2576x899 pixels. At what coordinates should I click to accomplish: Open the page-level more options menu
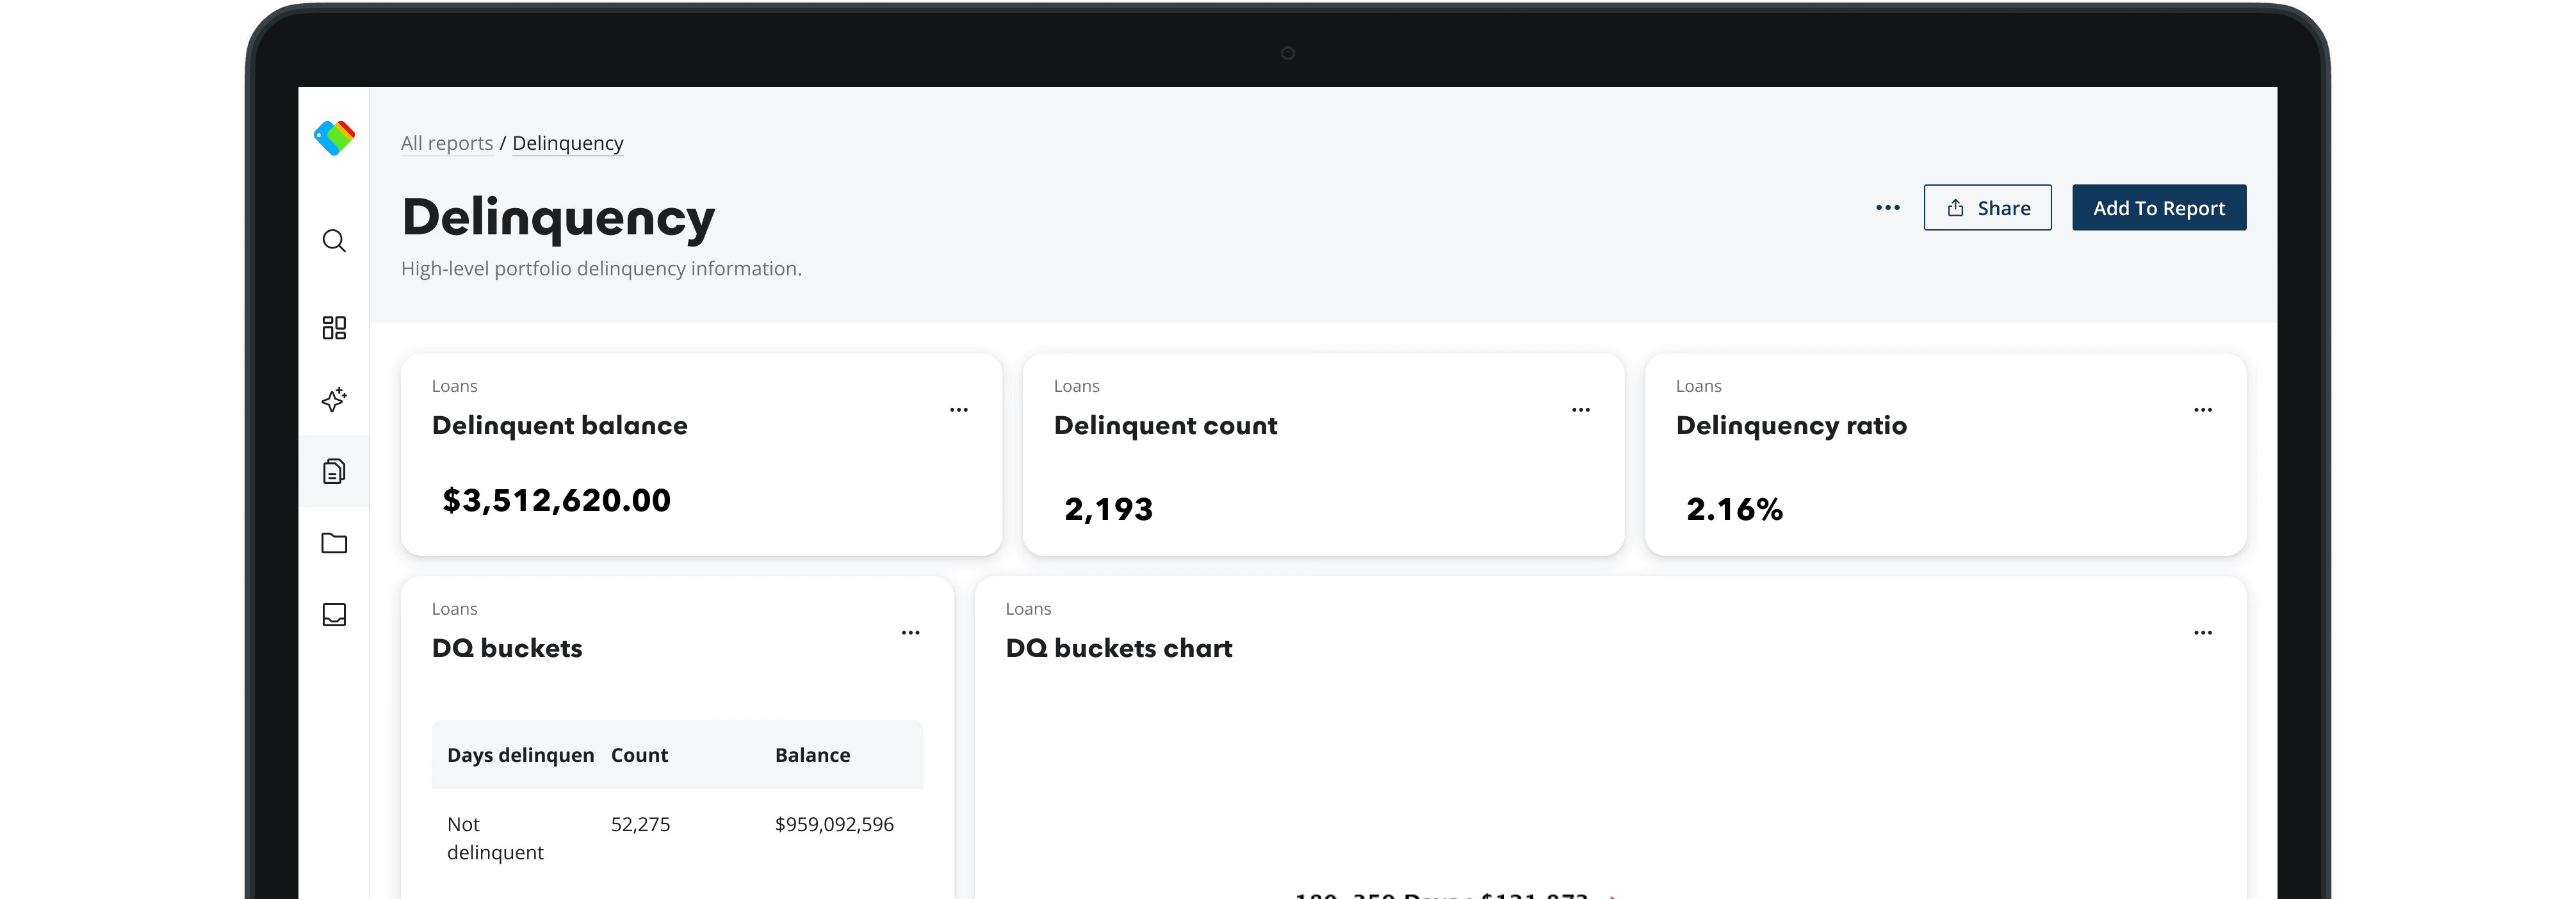[1887, 208]
